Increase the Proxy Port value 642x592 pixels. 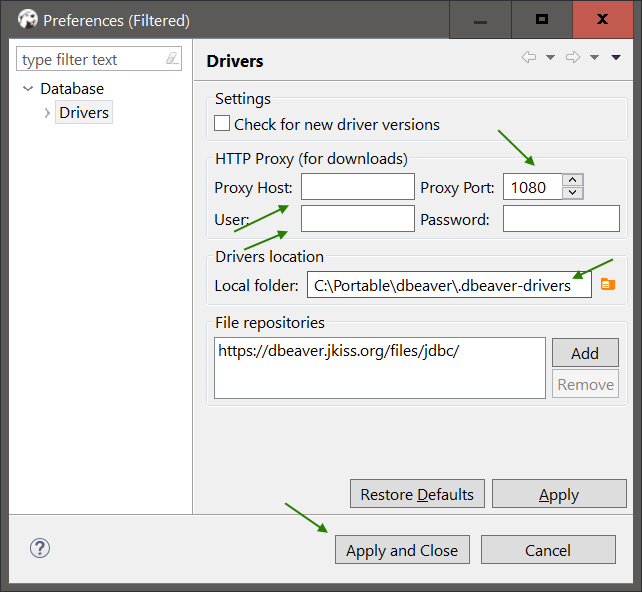(x=573, y=180)
